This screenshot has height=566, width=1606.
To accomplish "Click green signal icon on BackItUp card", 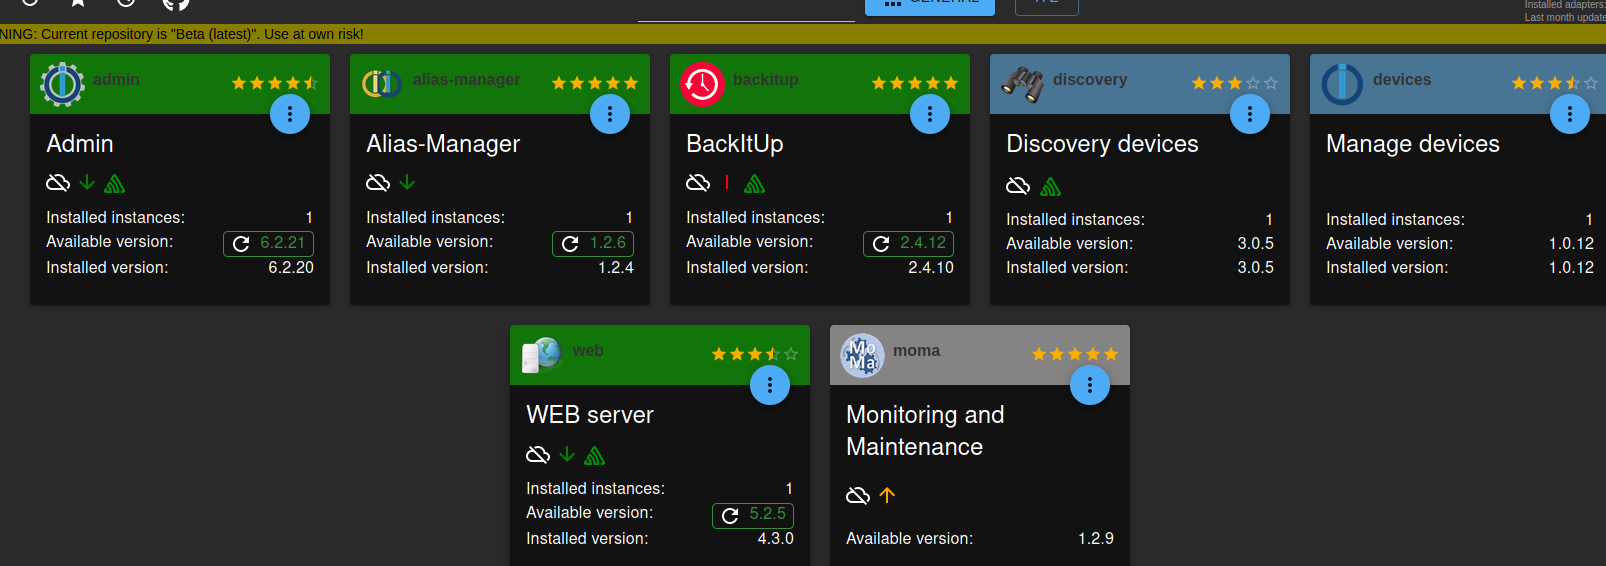I will 755,183.
